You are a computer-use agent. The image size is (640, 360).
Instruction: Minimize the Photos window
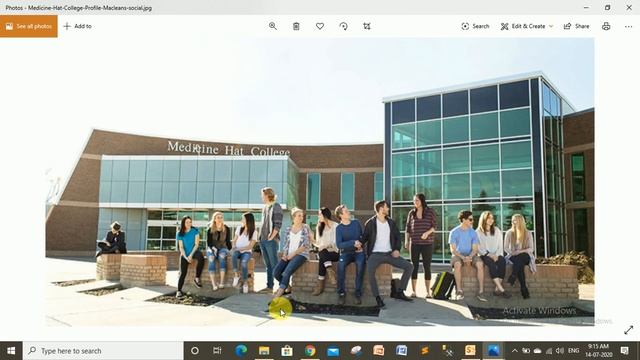point(586,7)
